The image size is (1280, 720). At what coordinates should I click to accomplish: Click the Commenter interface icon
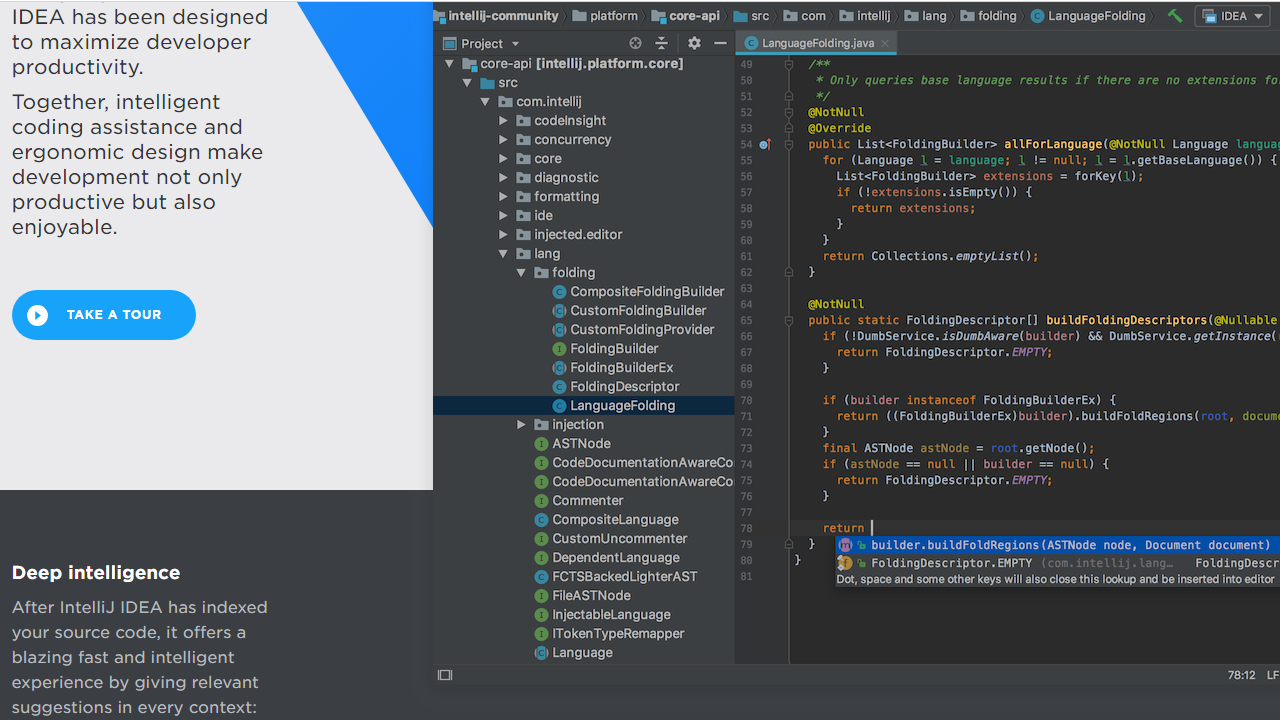pos(542,501)
